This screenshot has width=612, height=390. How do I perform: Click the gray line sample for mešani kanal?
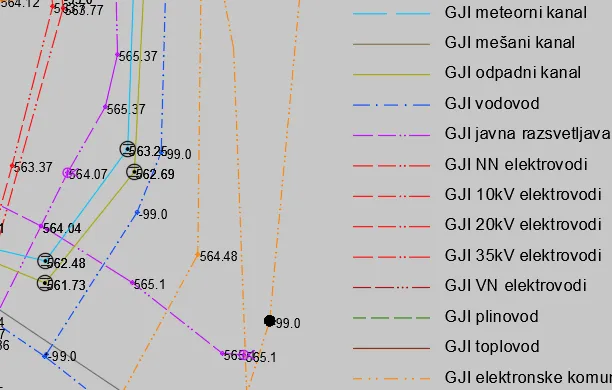391,44
